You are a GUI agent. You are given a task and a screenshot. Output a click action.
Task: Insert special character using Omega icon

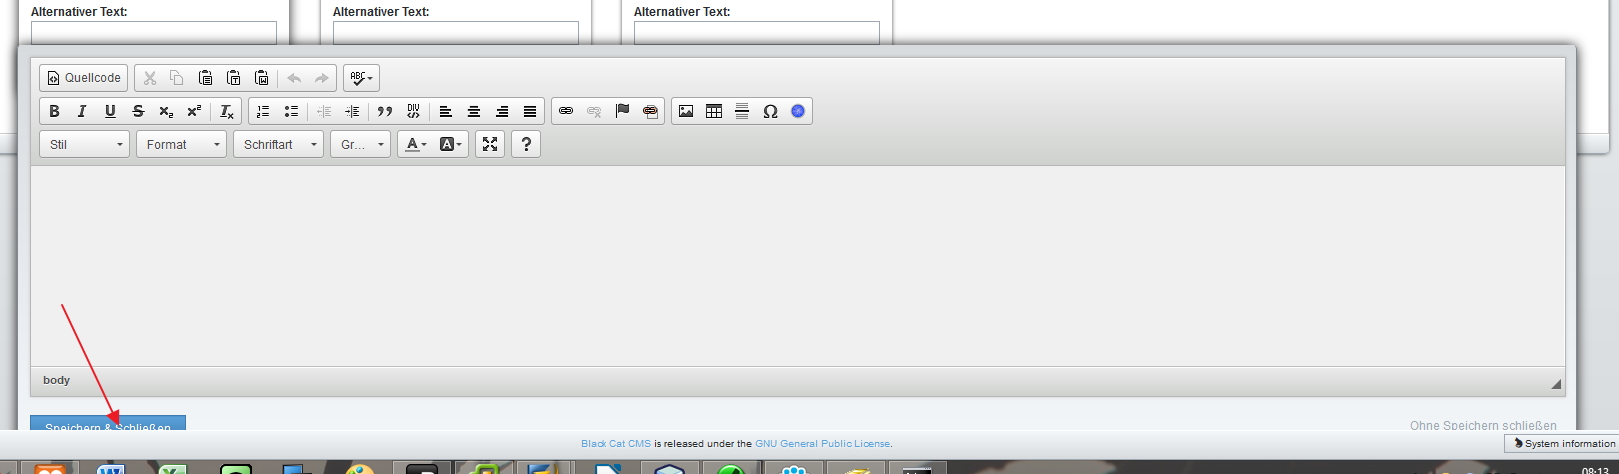(x=770, y=111)
